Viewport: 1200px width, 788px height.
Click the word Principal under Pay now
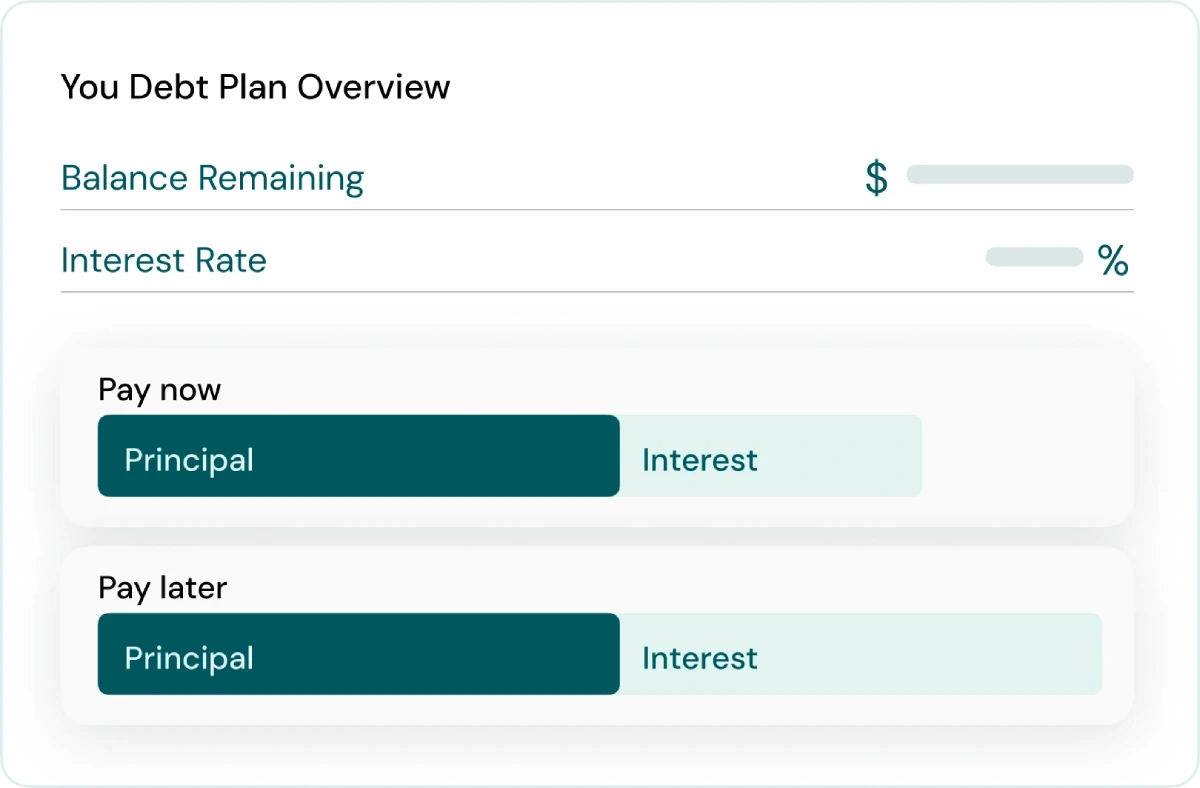(x=189, y=460)
